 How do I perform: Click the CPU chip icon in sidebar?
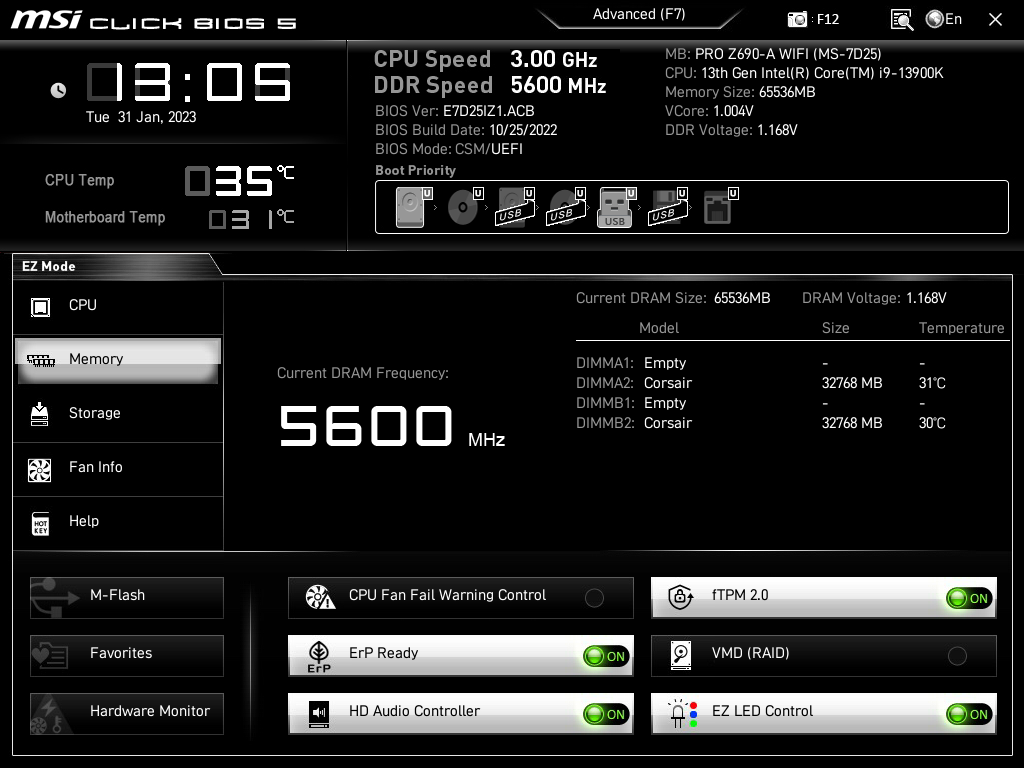pyautogui.click(x=40, y=306)
